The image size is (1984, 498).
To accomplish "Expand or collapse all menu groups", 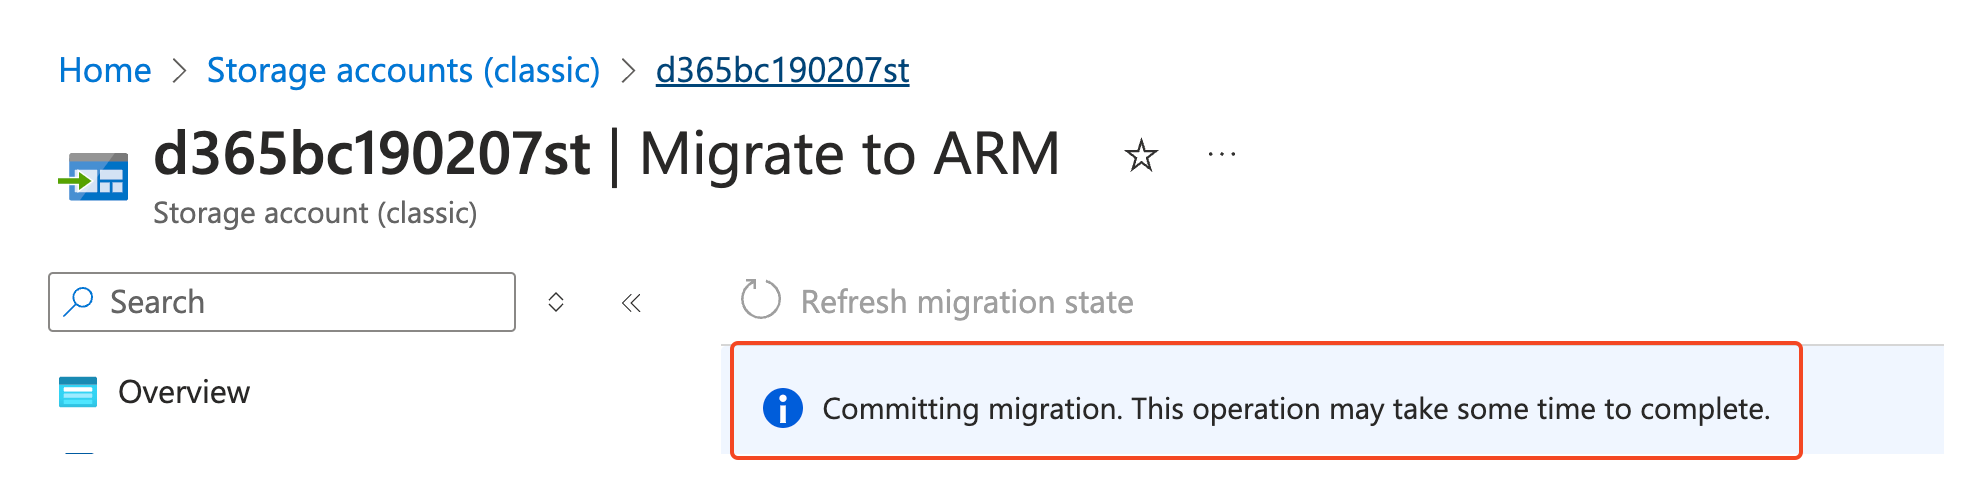I will (556, 302).
